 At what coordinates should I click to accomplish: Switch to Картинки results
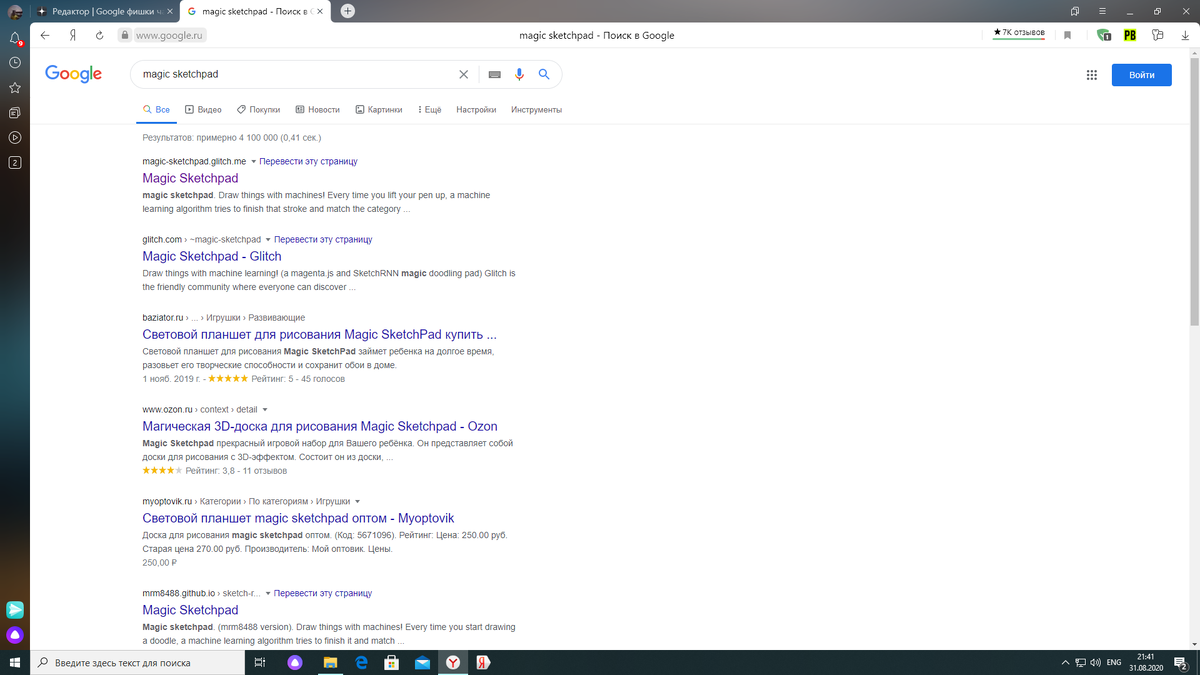(x=379, y=110)
